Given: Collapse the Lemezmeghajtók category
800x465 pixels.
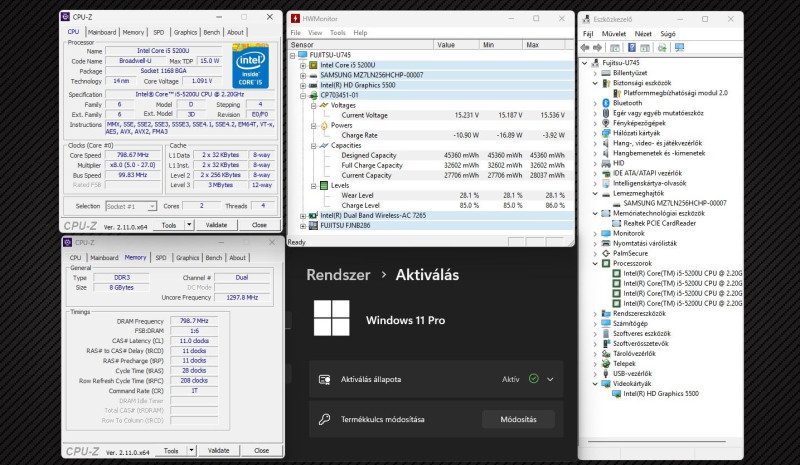Looking at the screenshot, I should click(595, 193).
